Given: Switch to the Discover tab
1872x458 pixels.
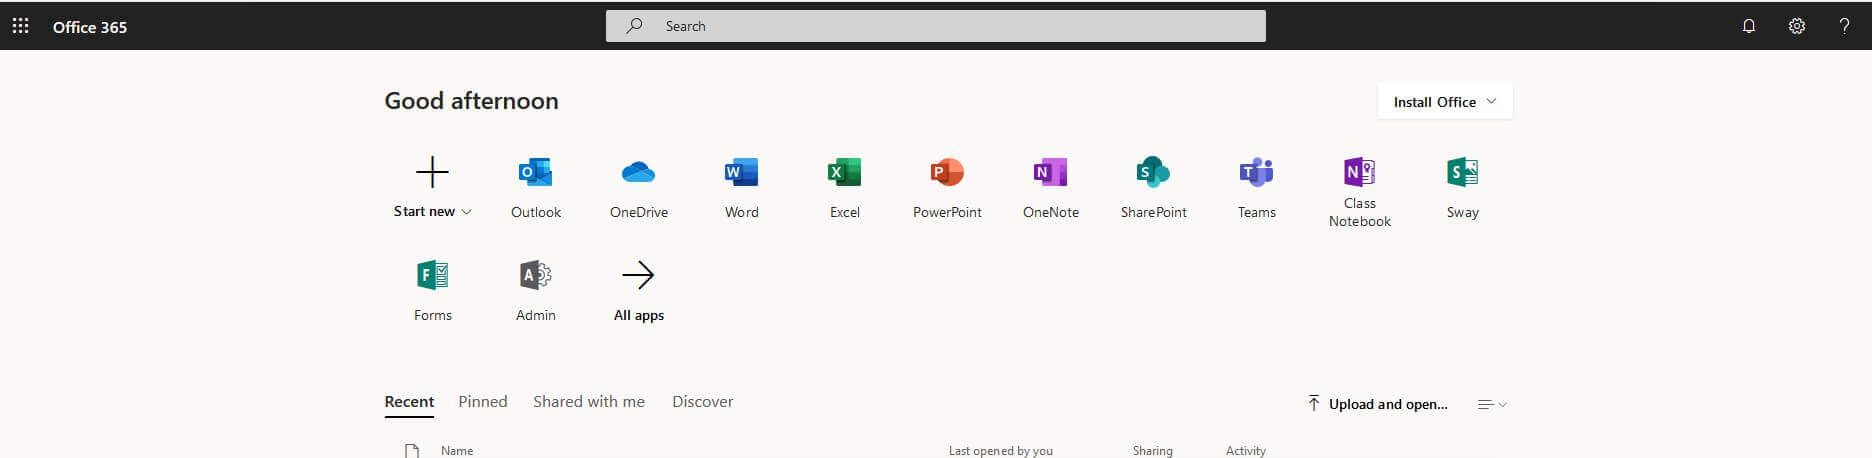Looking at the screenshot, I should coord(703,402).
